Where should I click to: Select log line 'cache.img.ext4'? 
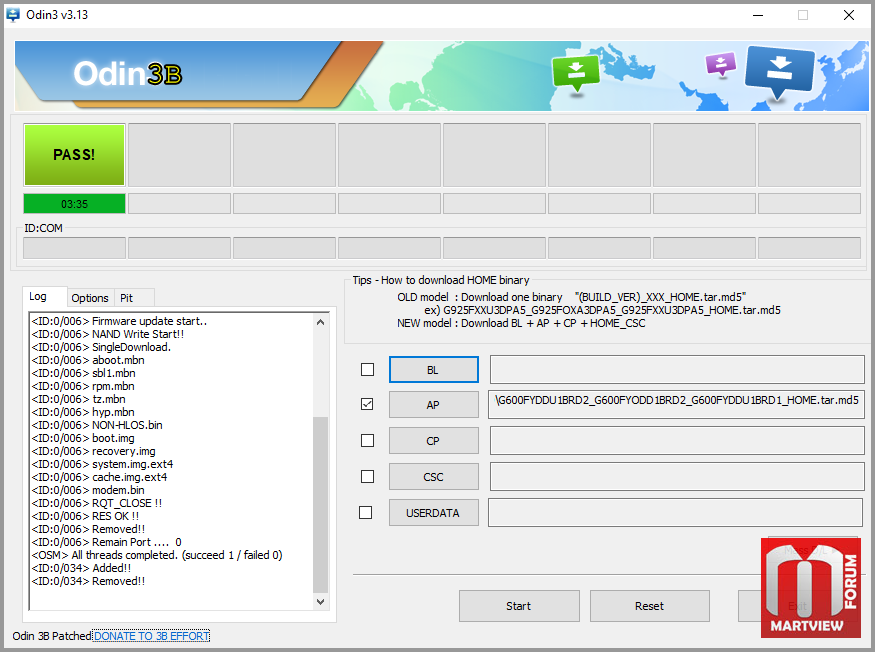point(100,477)
